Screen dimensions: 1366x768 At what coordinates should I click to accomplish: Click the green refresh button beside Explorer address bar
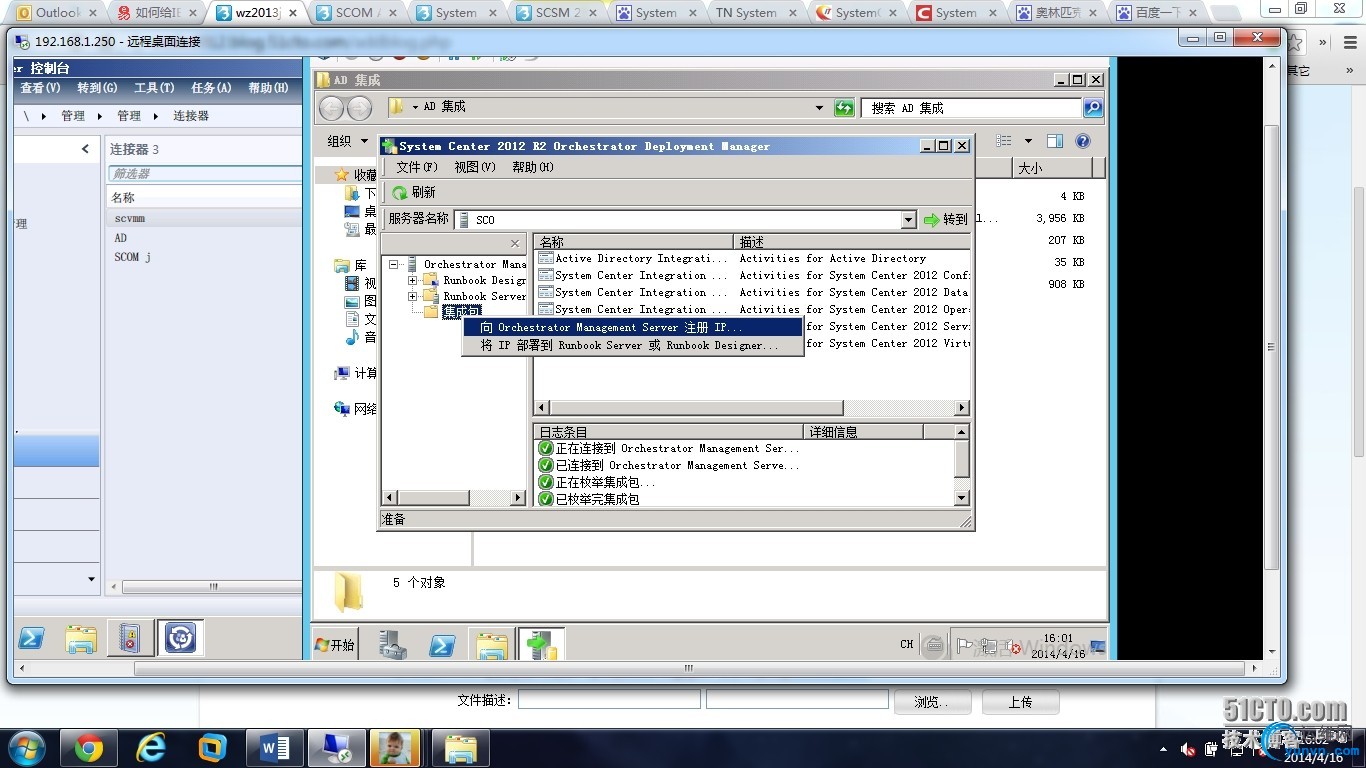point(845,108)
